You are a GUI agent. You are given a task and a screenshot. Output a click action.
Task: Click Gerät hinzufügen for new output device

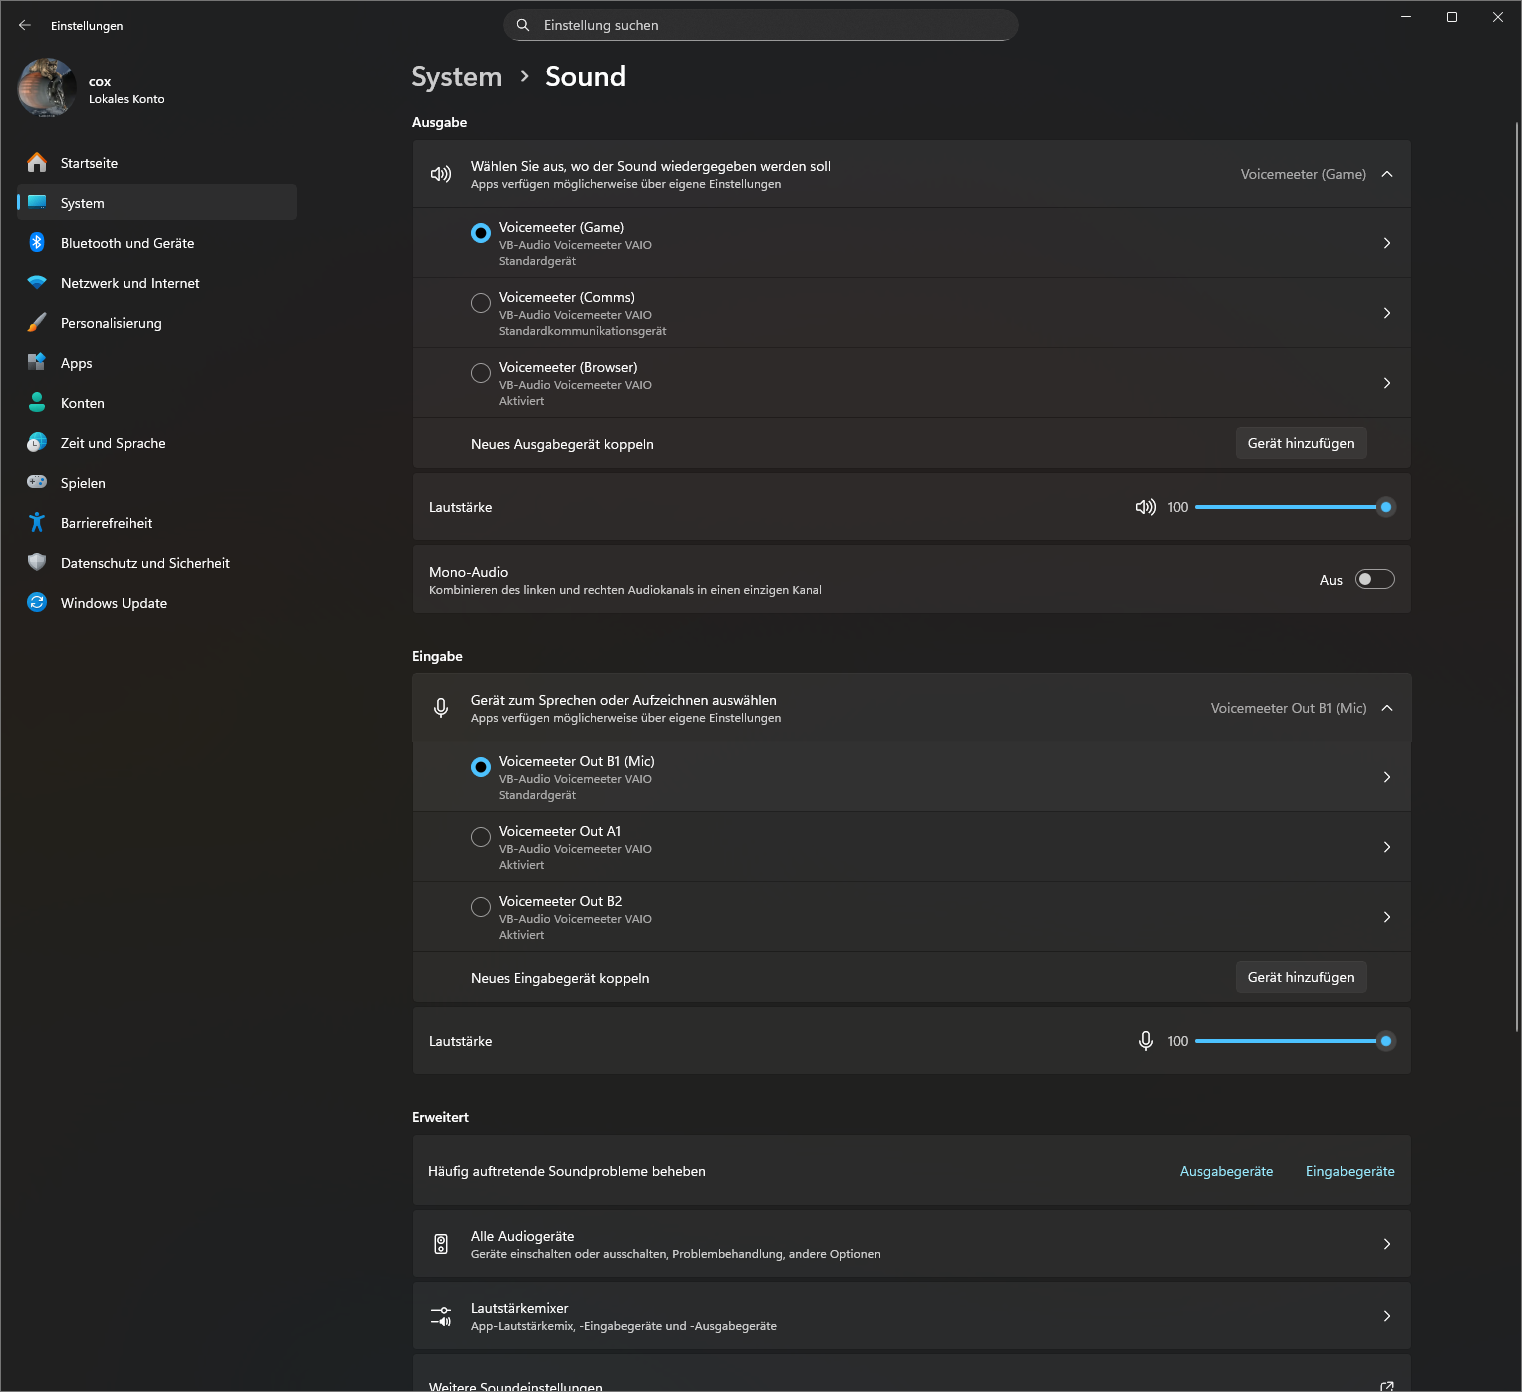coord(1300,443)
